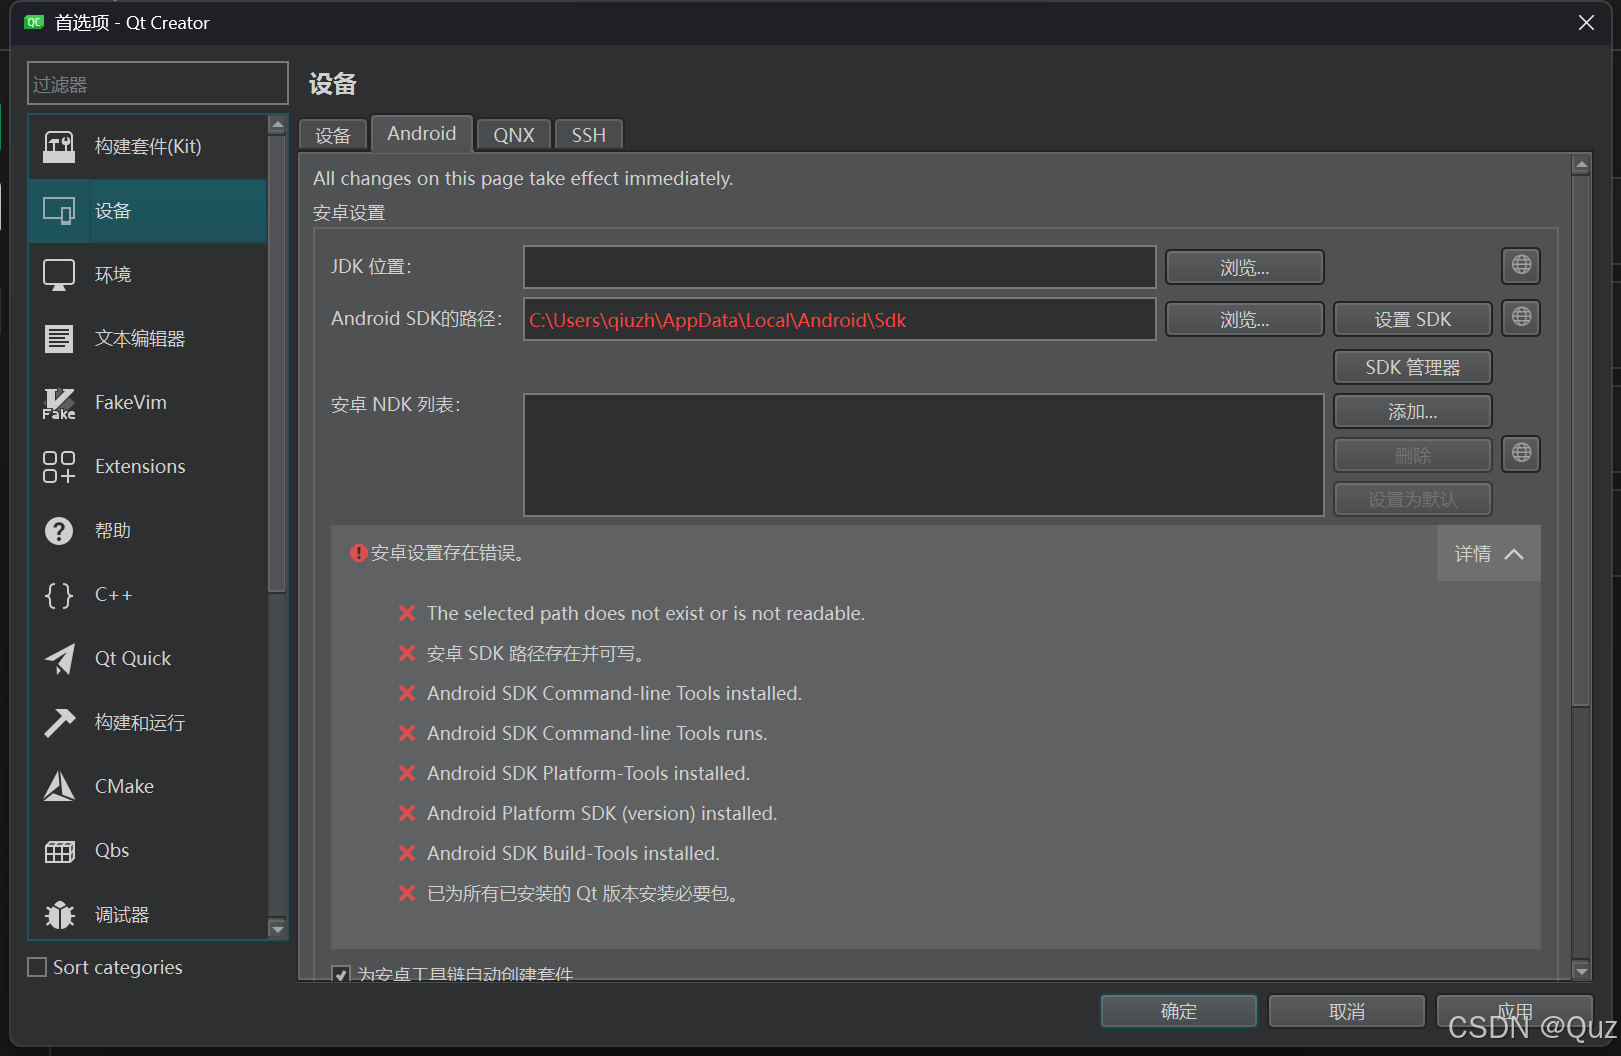Click the globe icon beside 设置 SDK
This screenshot has width=1621, height=1056.
click(1521, 317)
